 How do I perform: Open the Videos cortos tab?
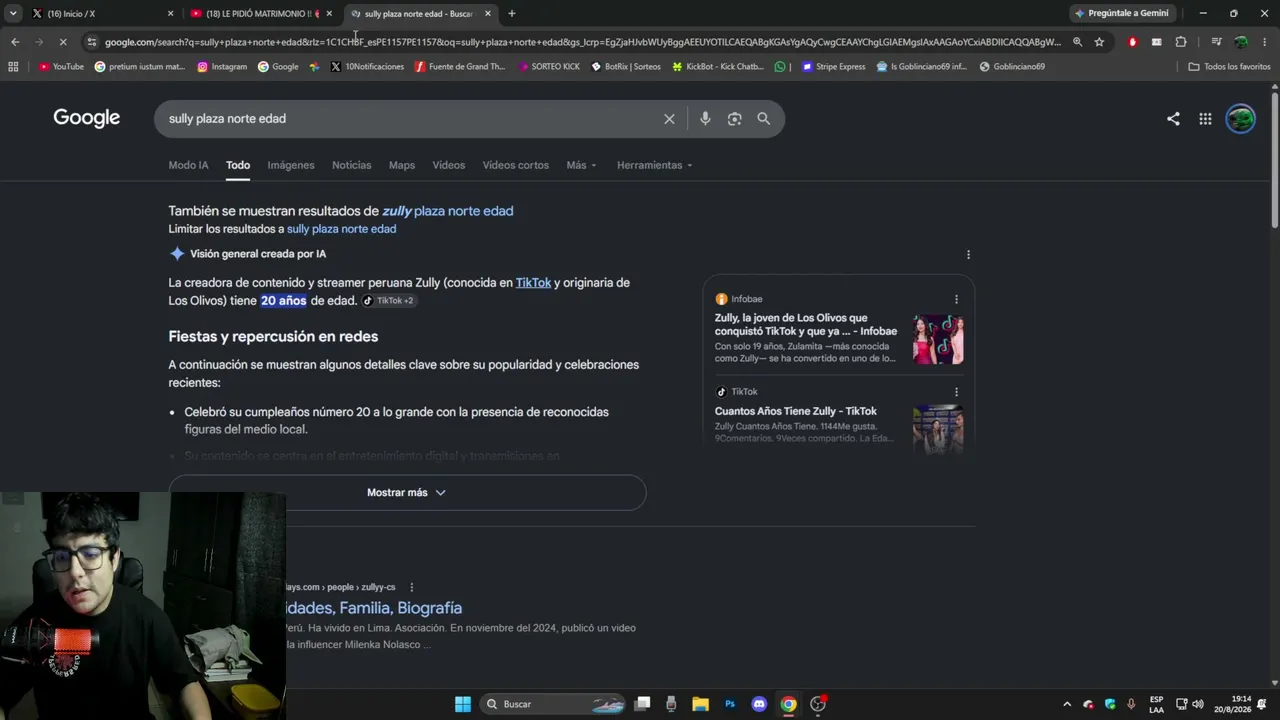[x=516, y=165]
